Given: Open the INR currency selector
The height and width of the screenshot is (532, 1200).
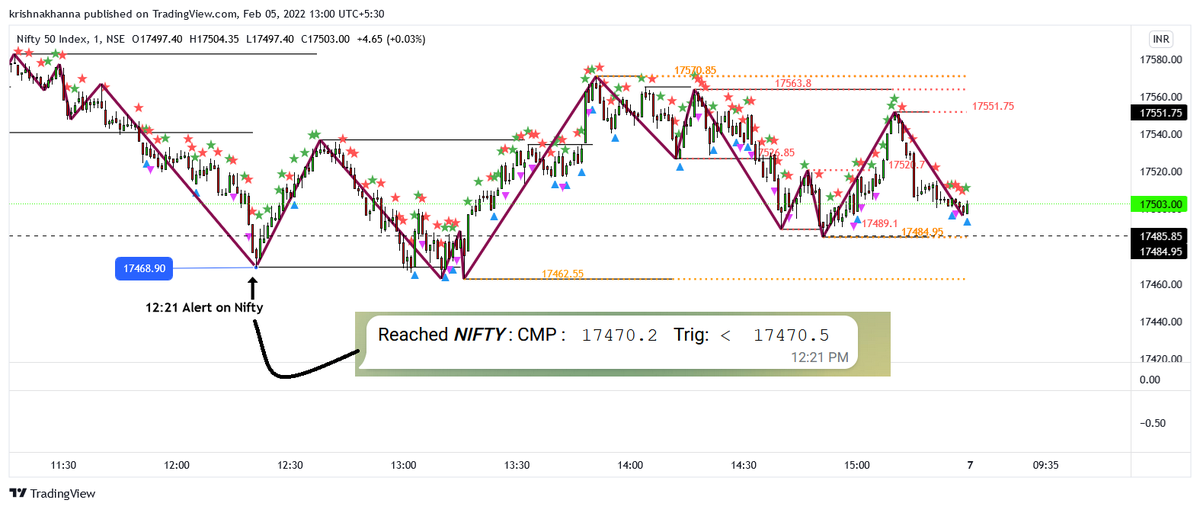Looking at the screenshot, I should [1161, 39].
